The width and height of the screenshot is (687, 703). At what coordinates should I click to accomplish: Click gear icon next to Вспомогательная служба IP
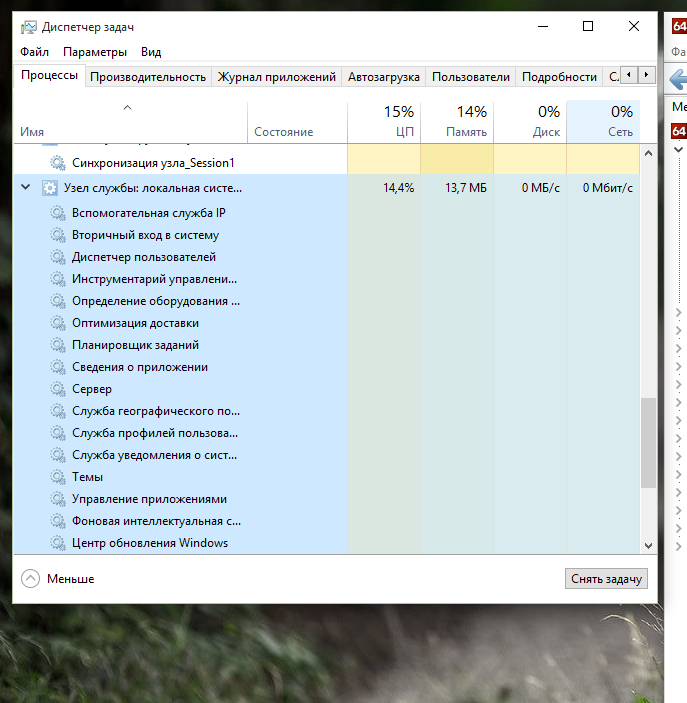[x=58, y=213]
